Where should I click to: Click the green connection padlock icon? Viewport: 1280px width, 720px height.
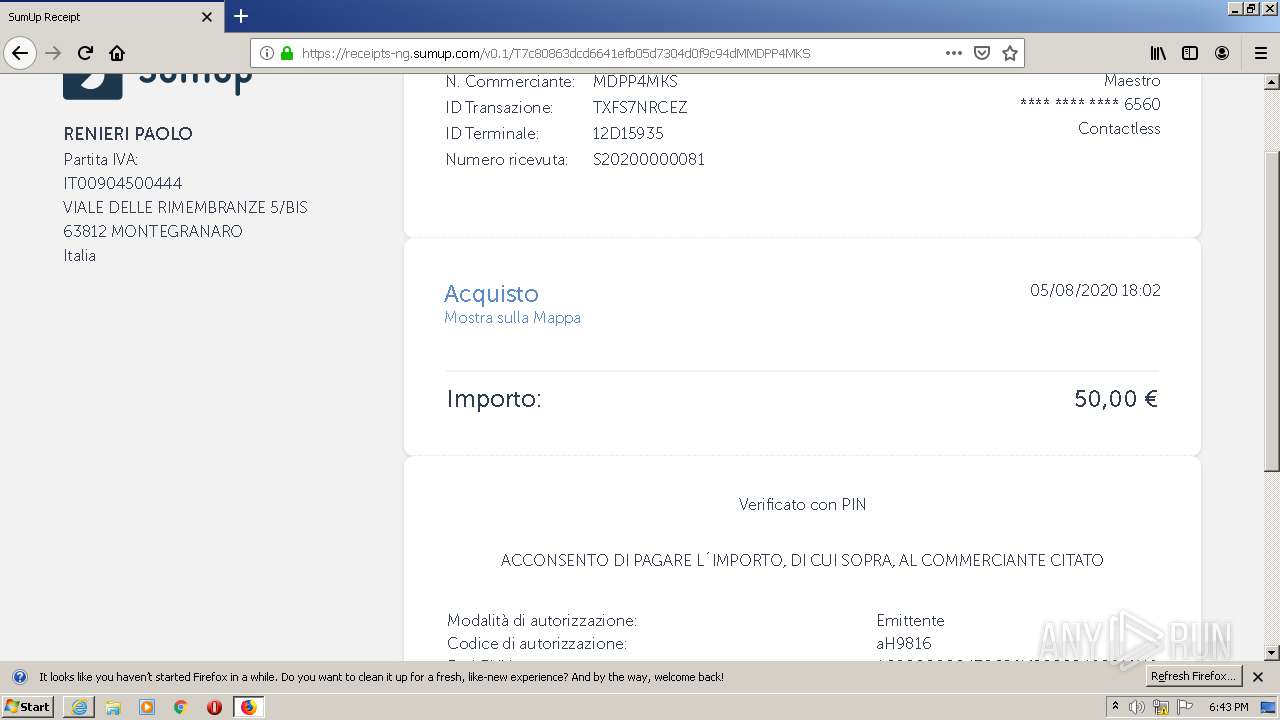tap(287, 53)
